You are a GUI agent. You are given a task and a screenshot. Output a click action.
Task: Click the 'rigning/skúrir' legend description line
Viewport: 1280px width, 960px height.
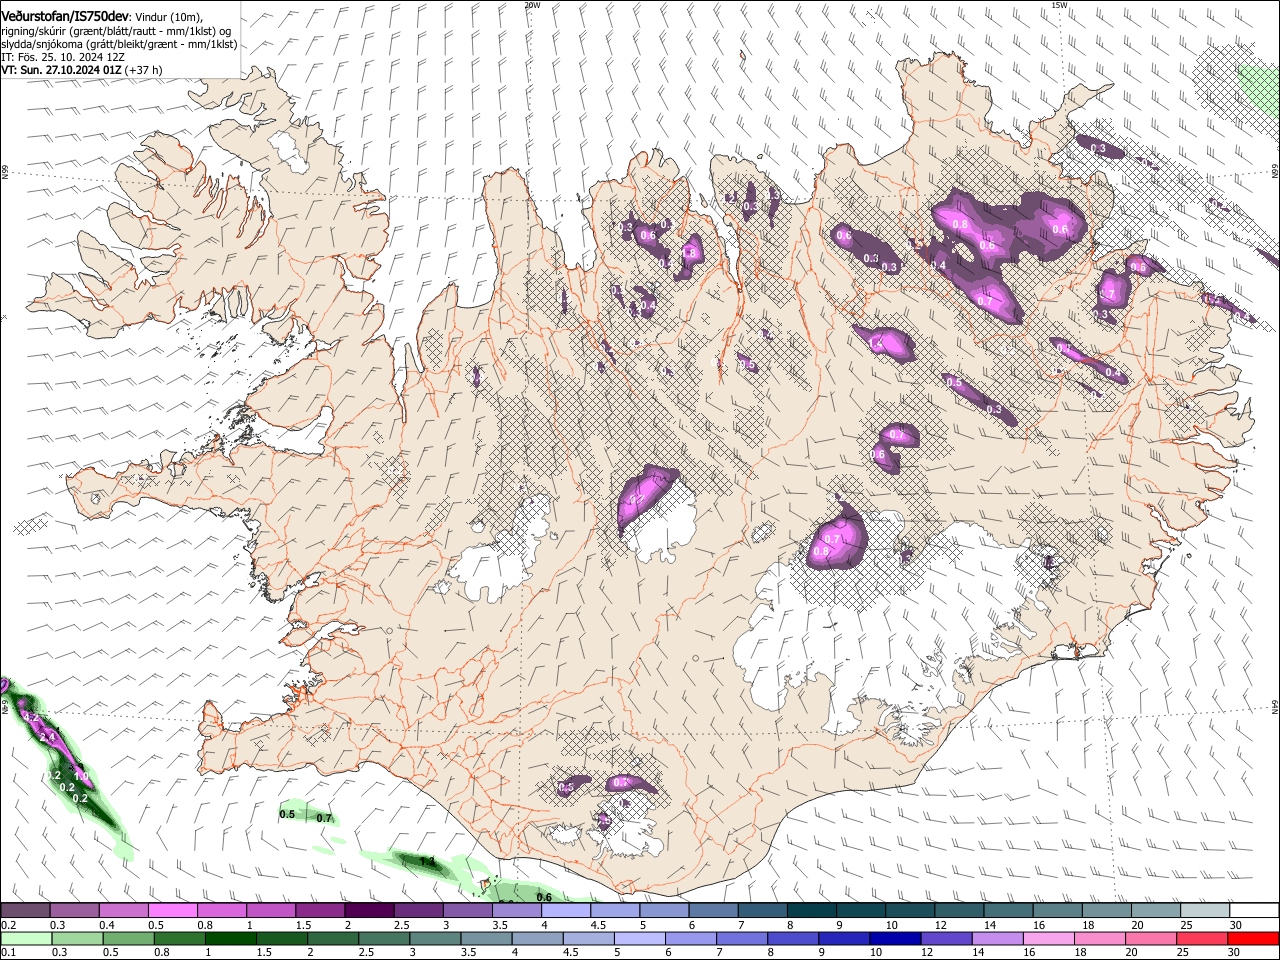click(x=115, y=31)
